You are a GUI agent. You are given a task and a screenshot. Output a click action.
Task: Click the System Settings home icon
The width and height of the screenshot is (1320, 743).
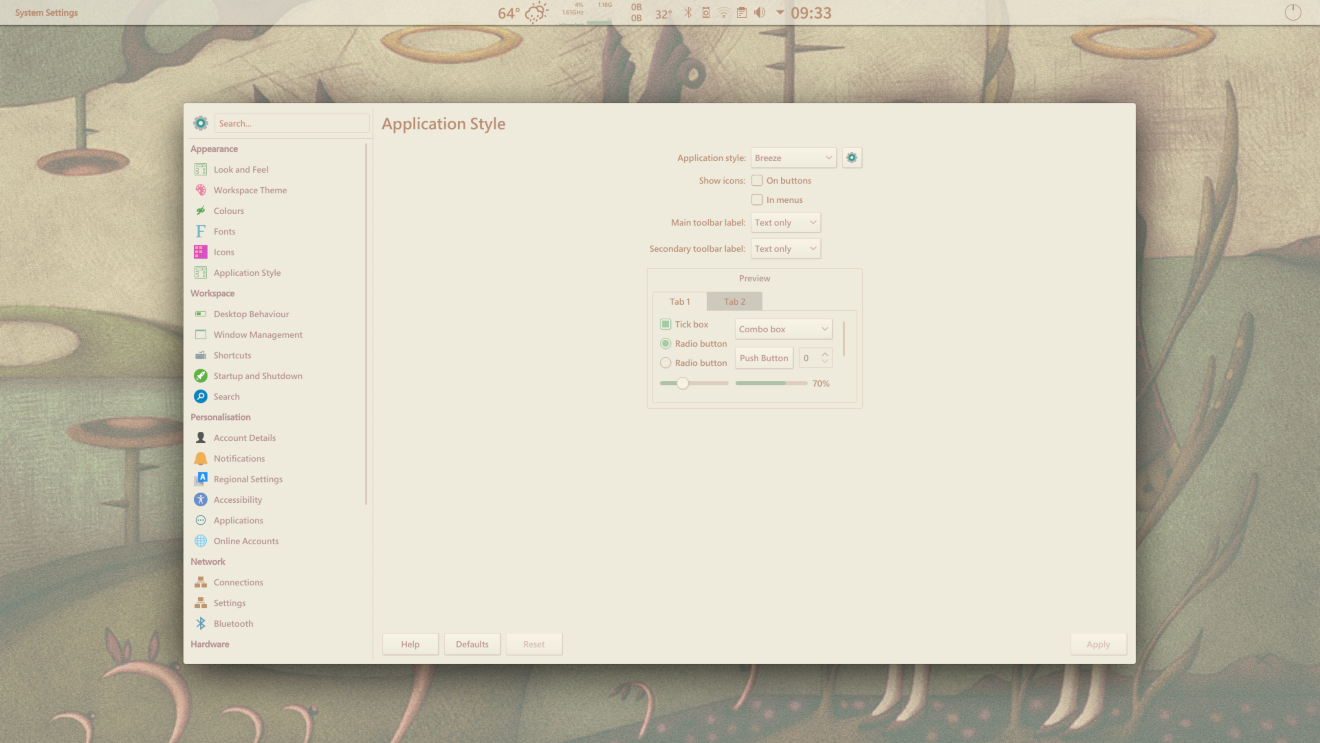200,123
